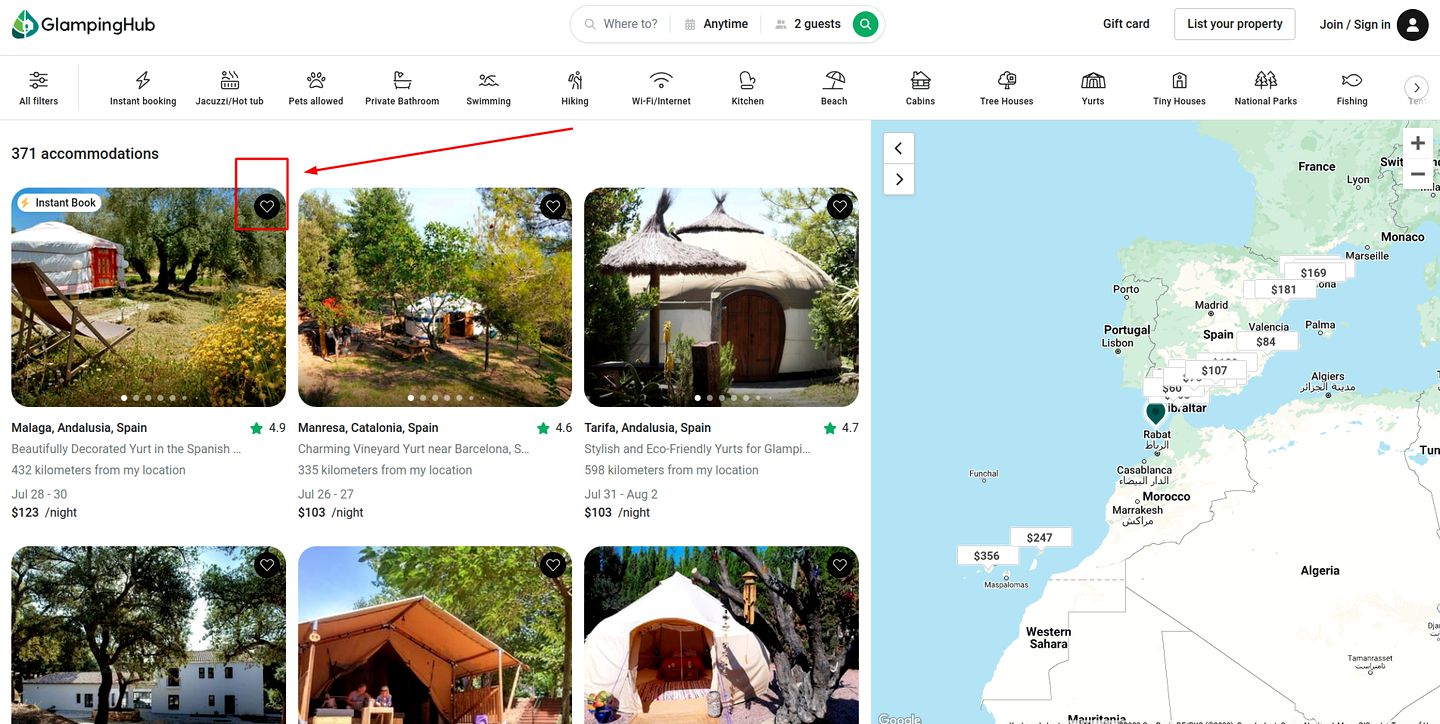Click the 371 accommodations heading
Screen dimensions: 1440x724
pyautogui.click(x=85, y=154)
